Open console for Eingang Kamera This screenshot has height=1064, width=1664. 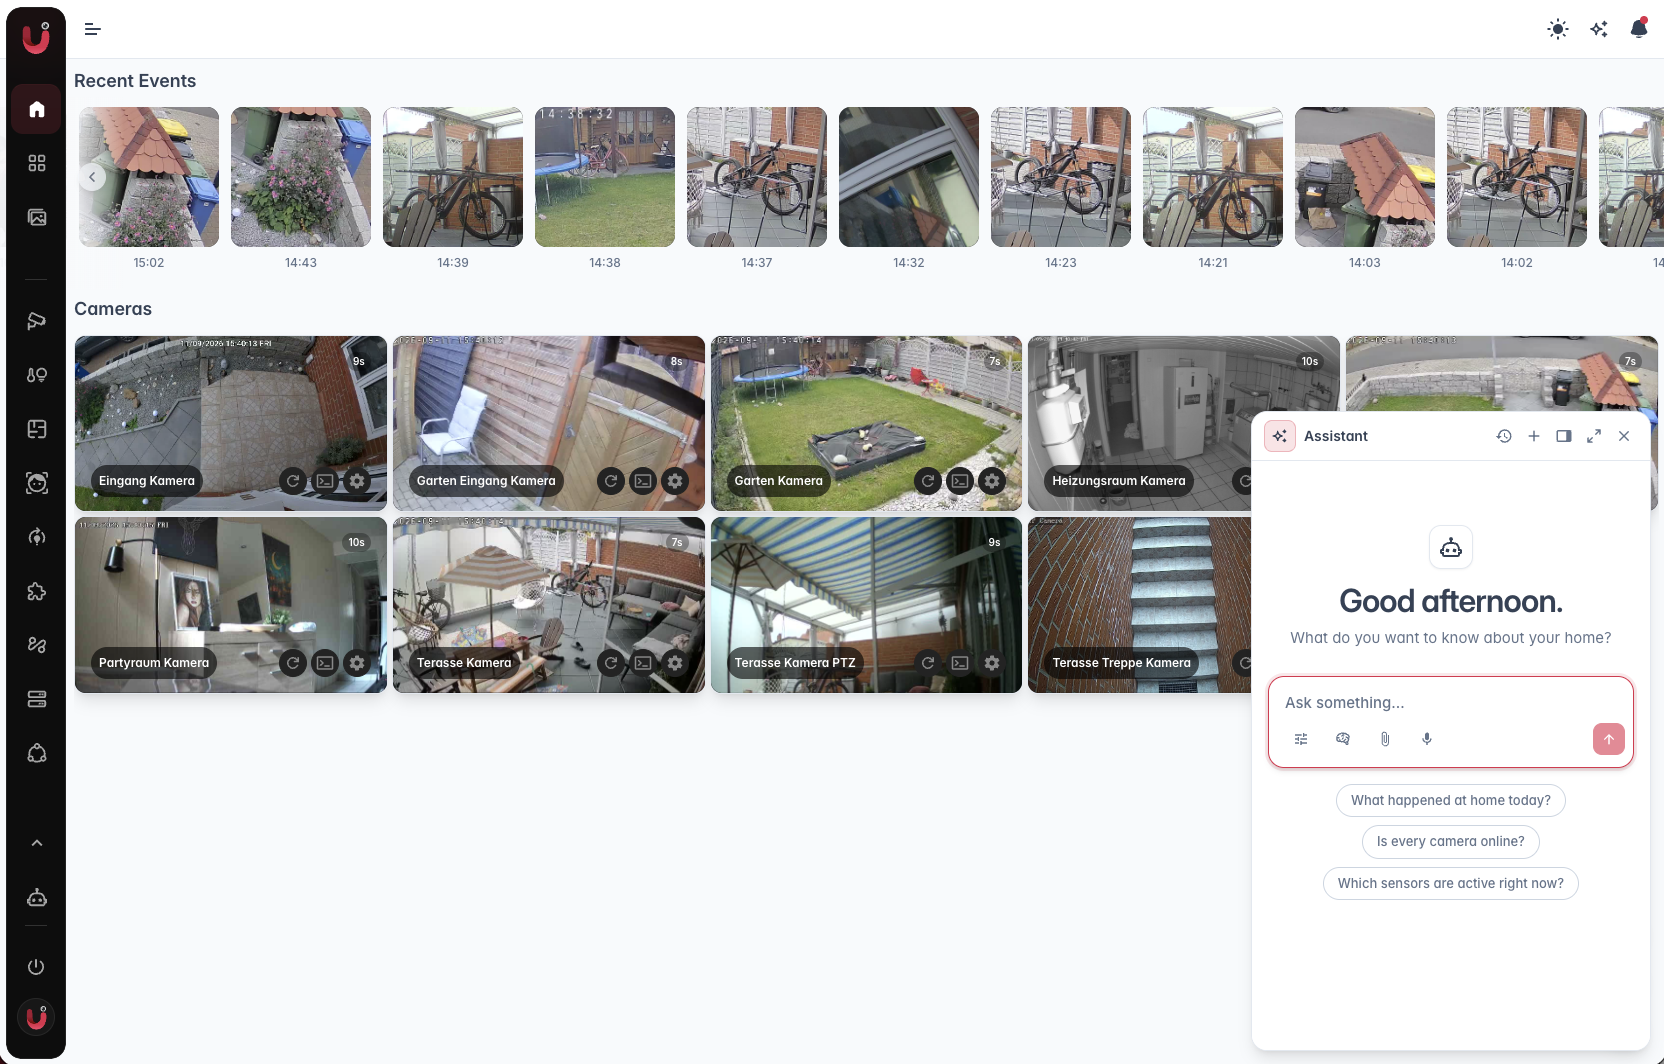pos(325,481)
